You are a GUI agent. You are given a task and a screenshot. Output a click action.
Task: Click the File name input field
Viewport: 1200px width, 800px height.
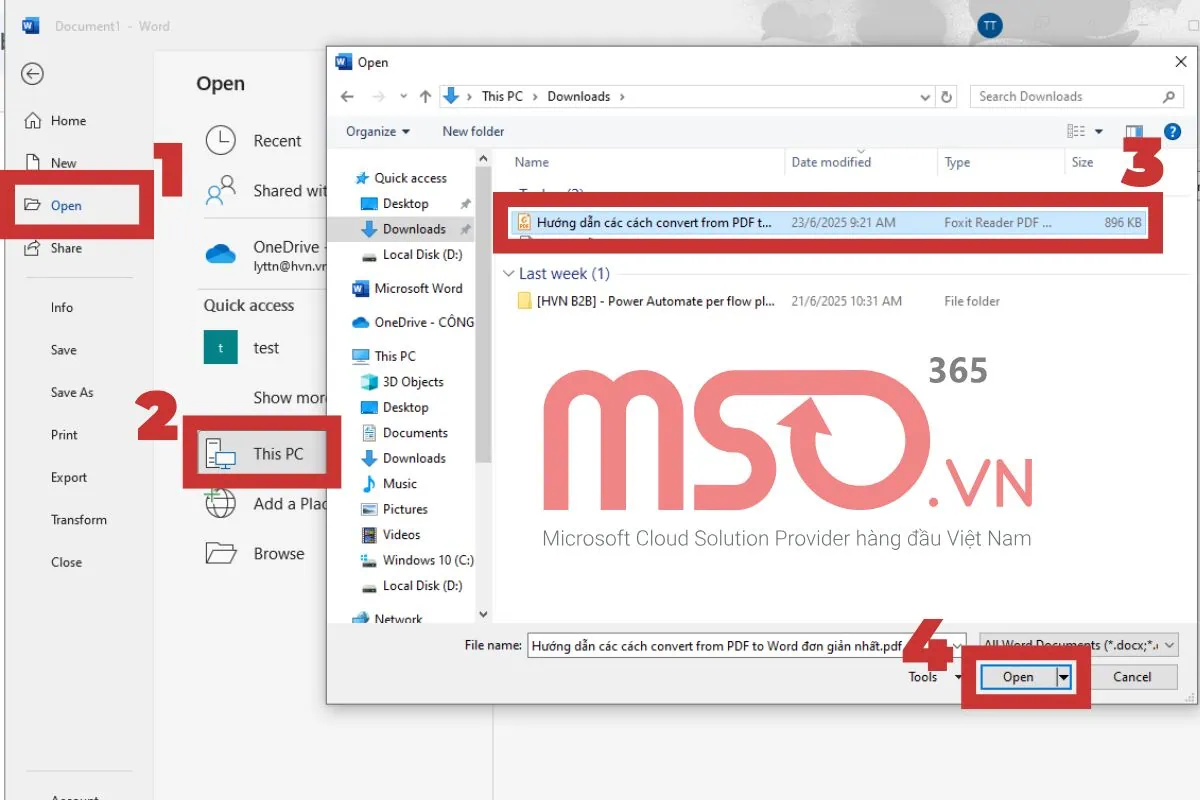[747, 646]
